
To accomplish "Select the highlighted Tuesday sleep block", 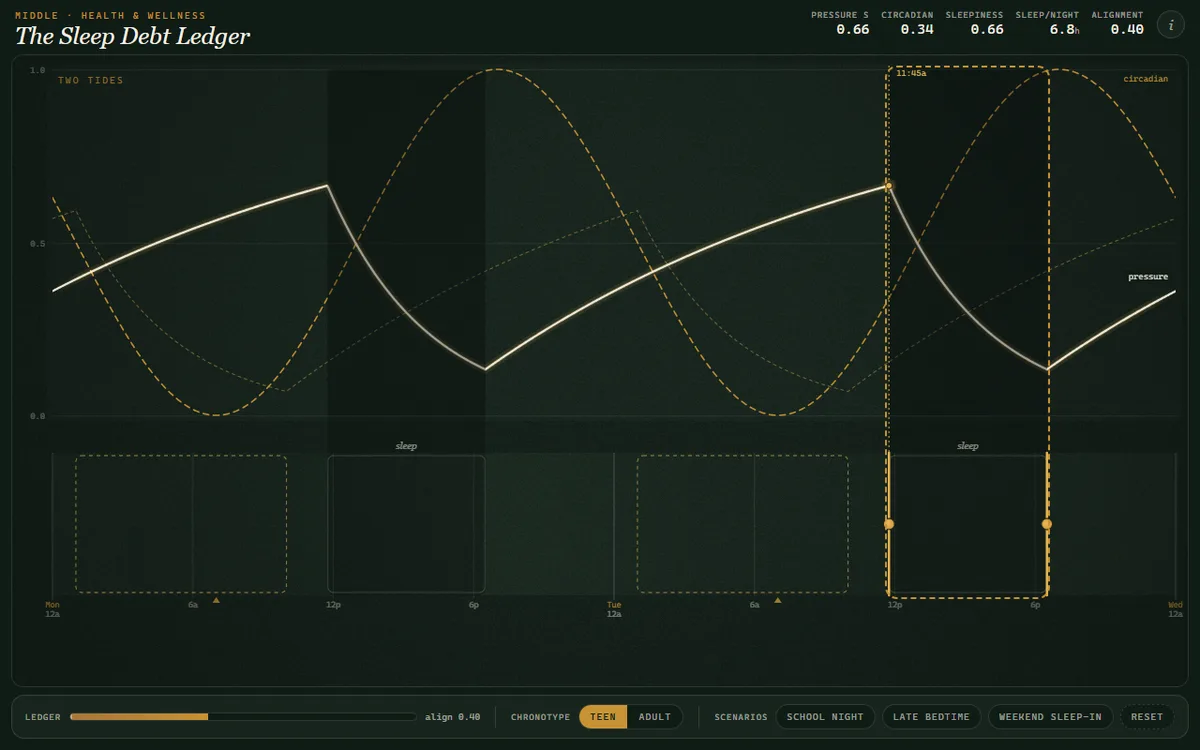I will point(967,524).
